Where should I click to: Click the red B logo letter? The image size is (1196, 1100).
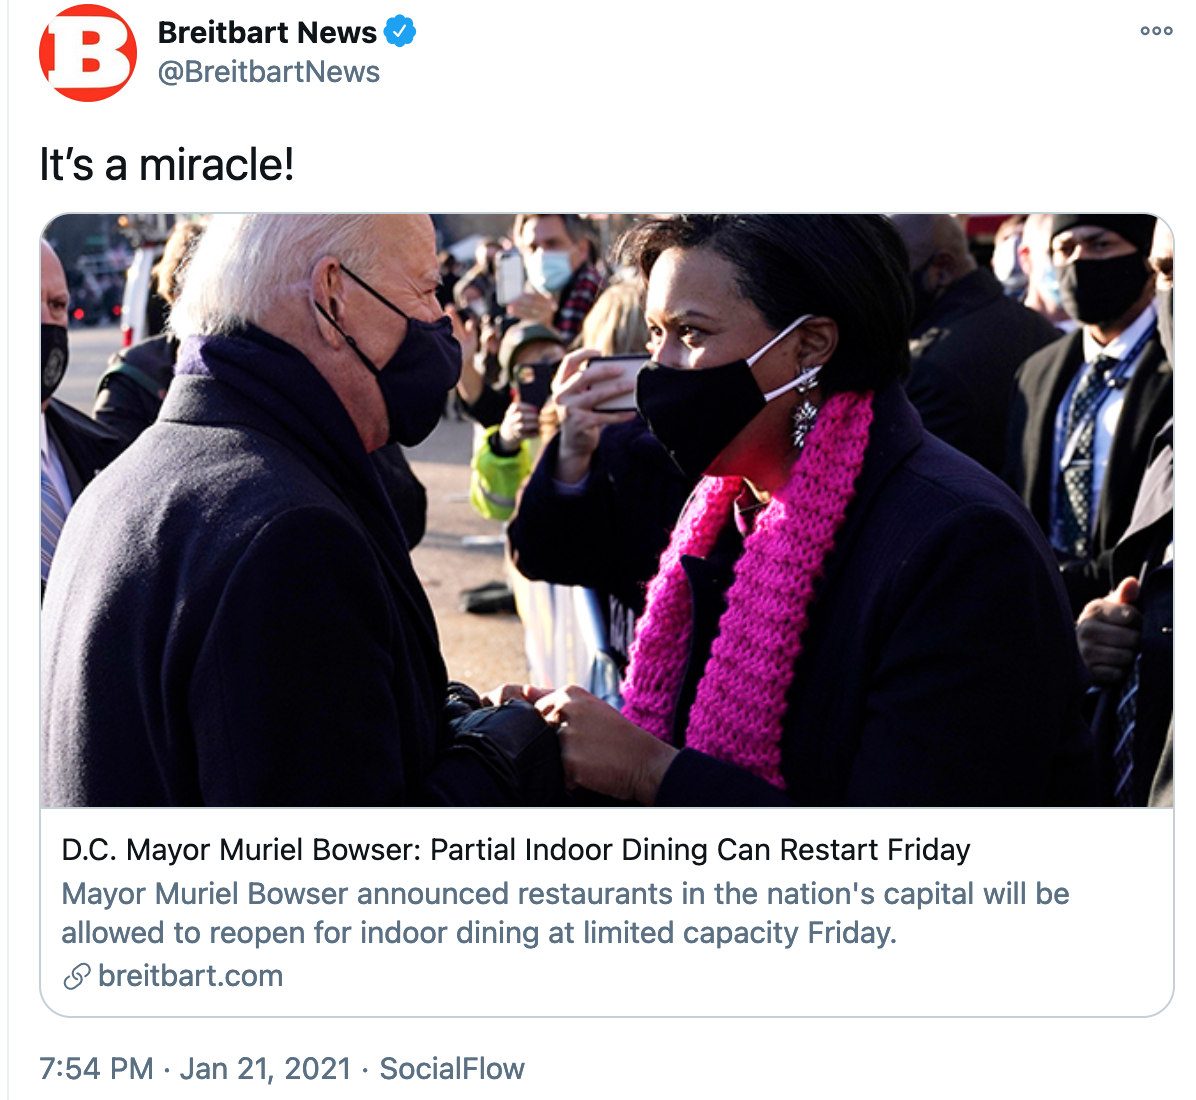click(90, 53)
